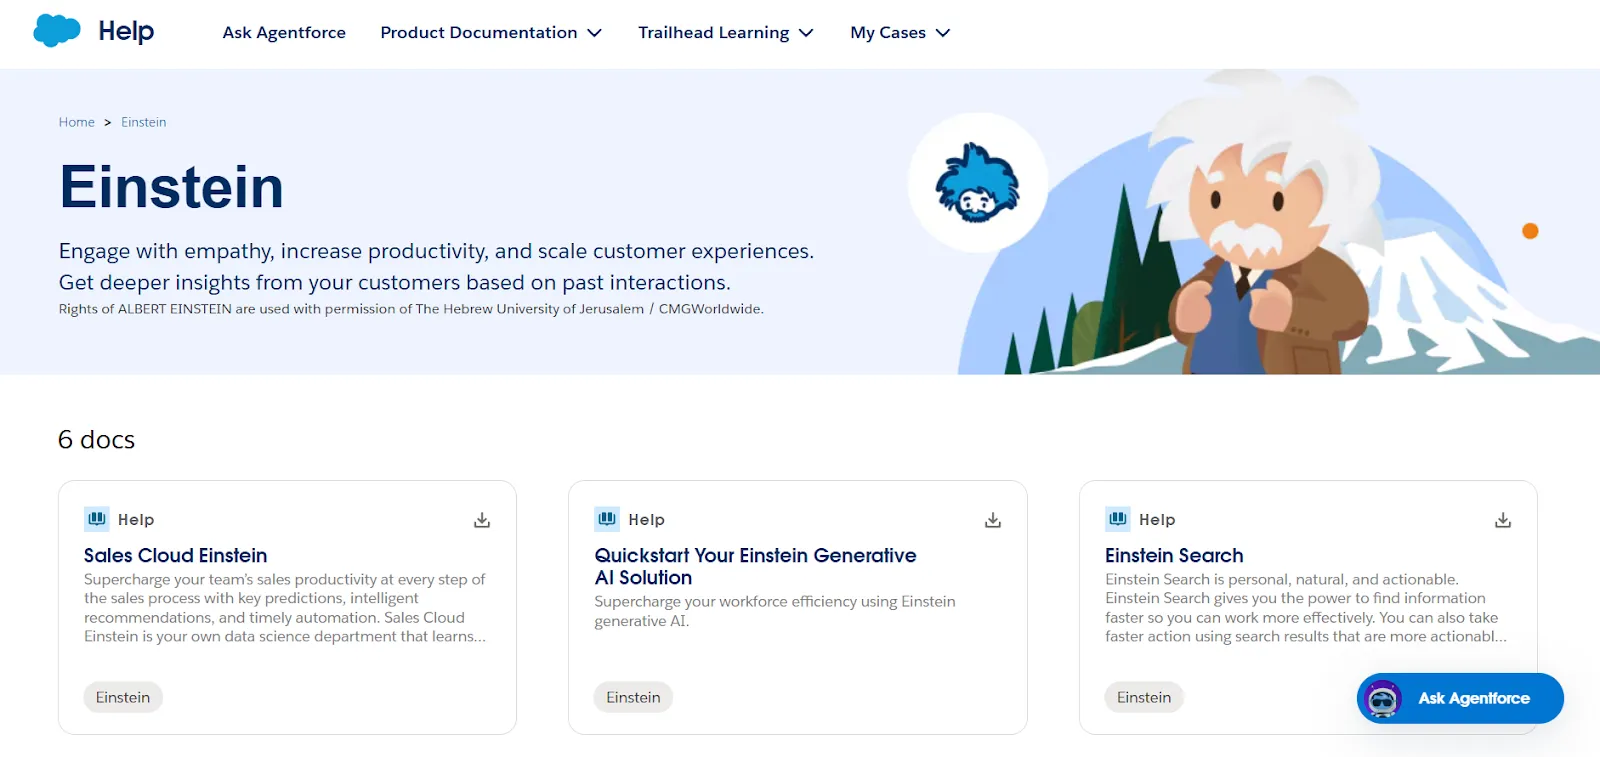Launch the Ask Agentforce chat button
The image size is (1600, 757).
(x=1460, y=698)
